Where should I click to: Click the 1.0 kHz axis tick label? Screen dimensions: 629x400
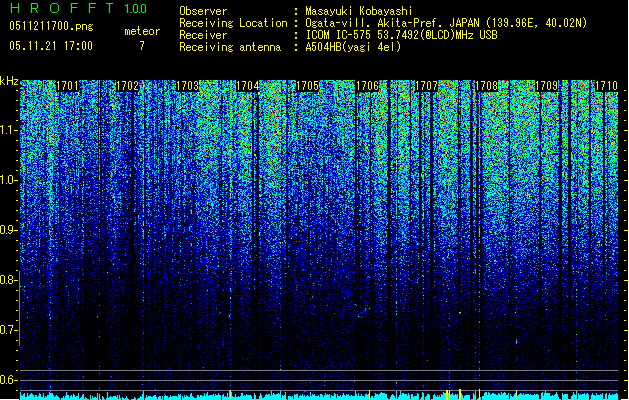9,181
